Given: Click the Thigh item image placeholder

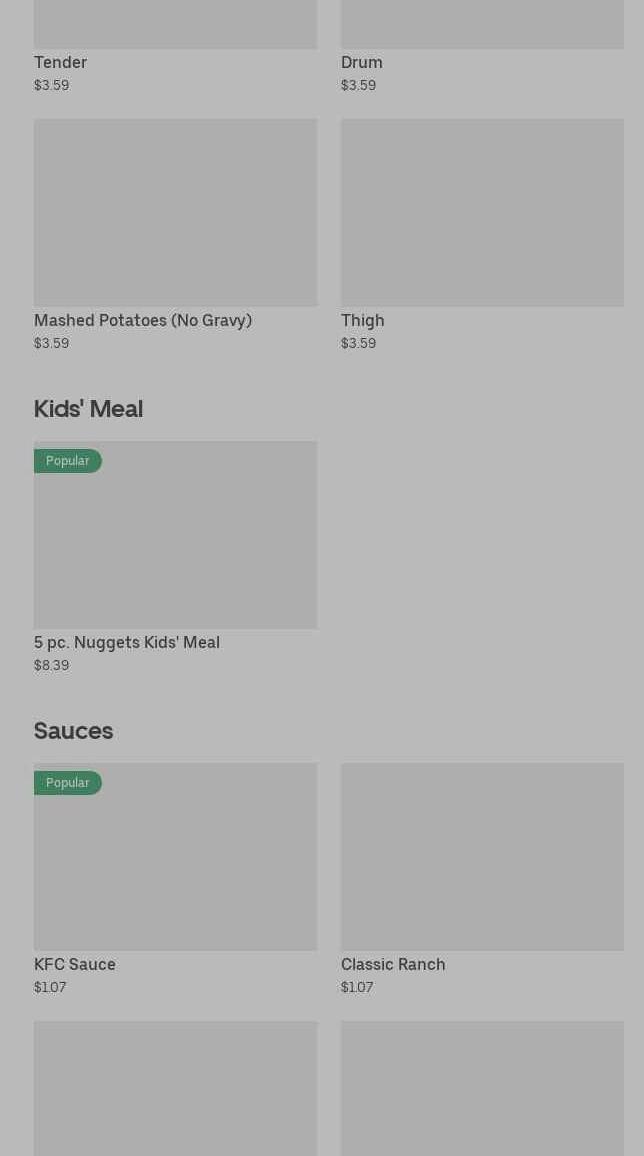Looking at the screenshot, I should point(482,212).
